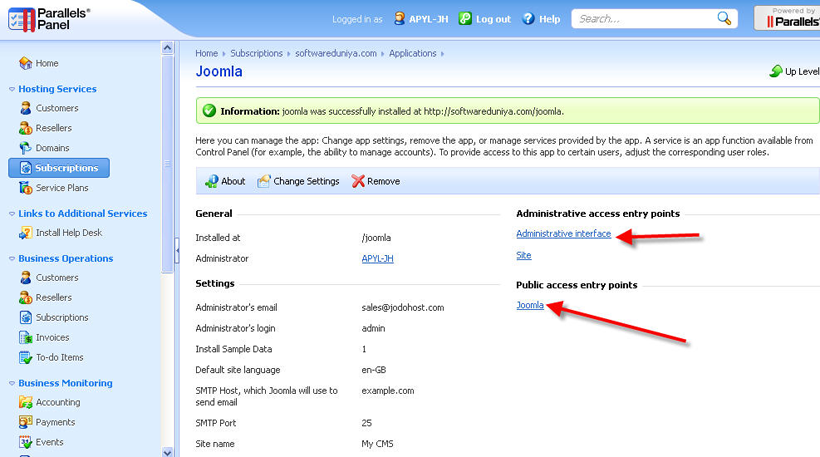Collapse Links to Additional Services section

[12, 214]
